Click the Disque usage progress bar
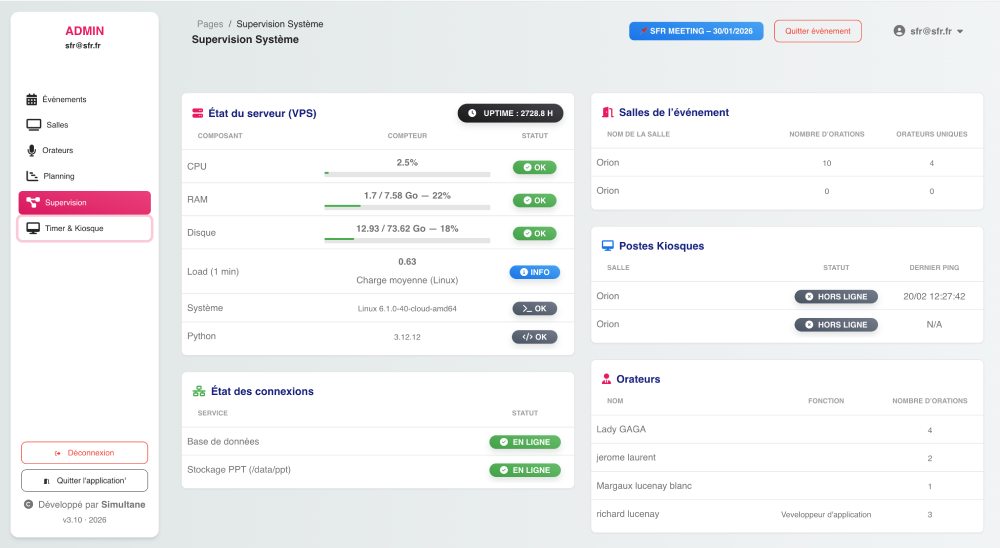Viewport: 1000px width, 548px height. click(407, 240)
